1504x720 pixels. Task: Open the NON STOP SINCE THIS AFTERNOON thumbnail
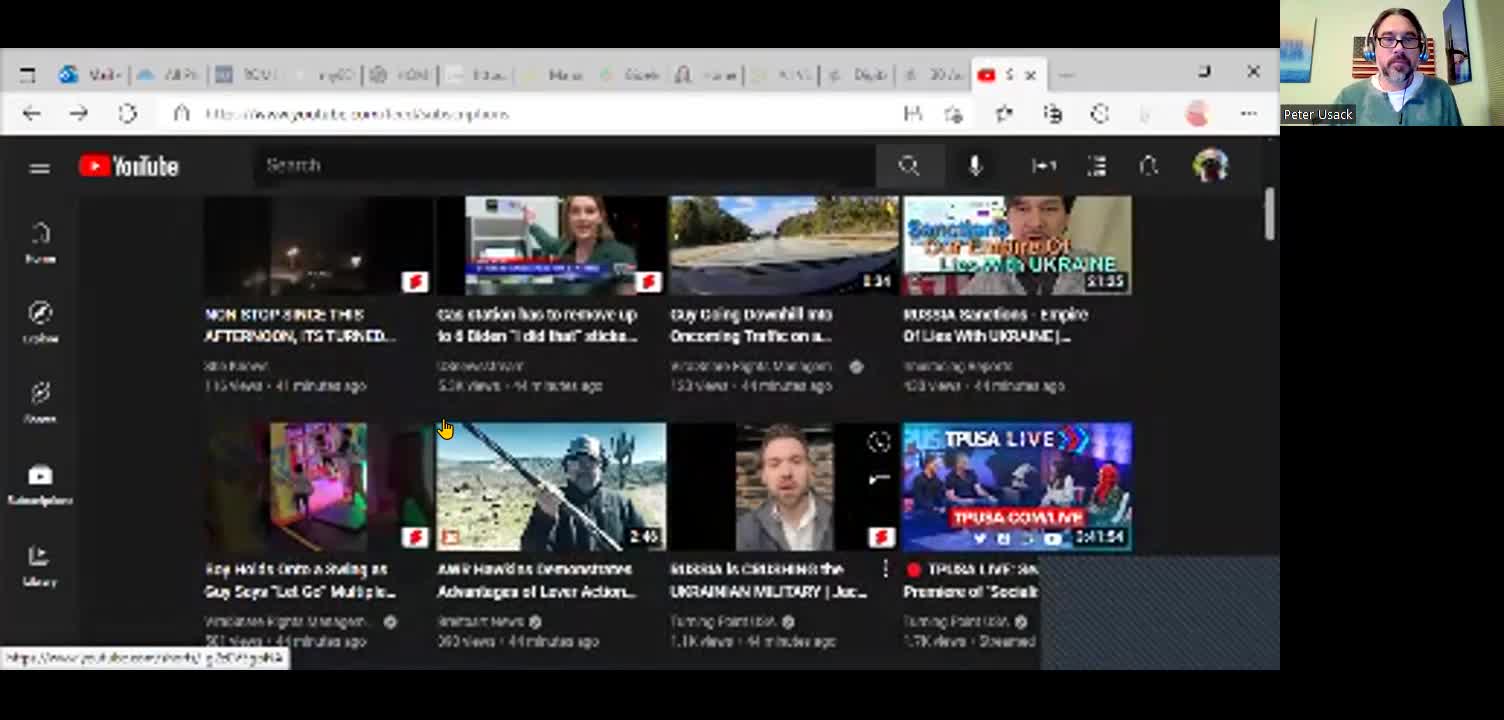click(x=318, y=246)
